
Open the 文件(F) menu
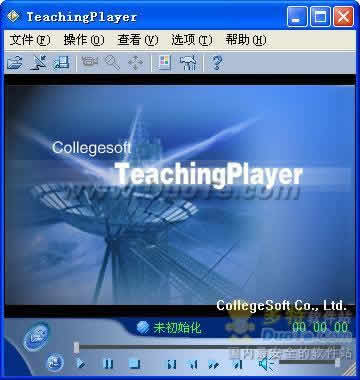click(30, 40)
